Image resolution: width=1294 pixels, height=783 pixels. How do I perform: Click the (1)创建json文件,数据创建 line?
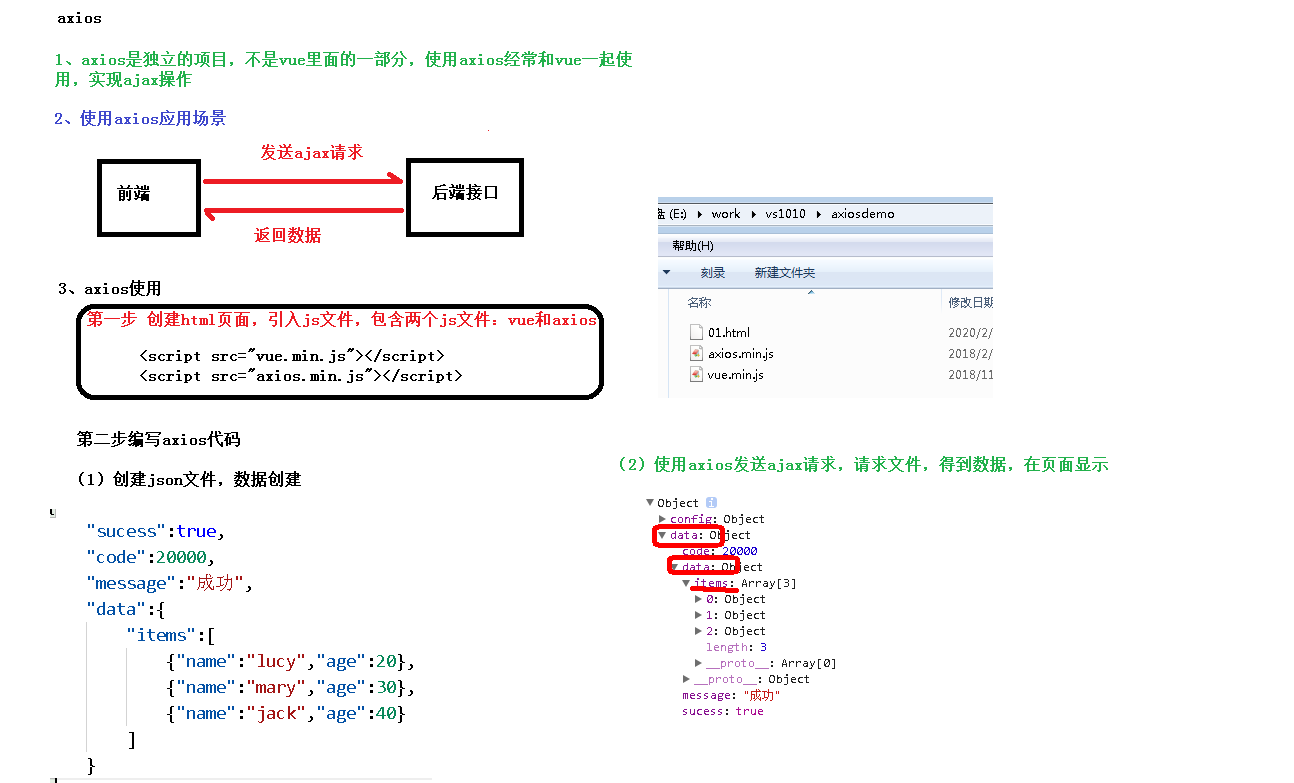pyautogui.click(x=189, y=479)
